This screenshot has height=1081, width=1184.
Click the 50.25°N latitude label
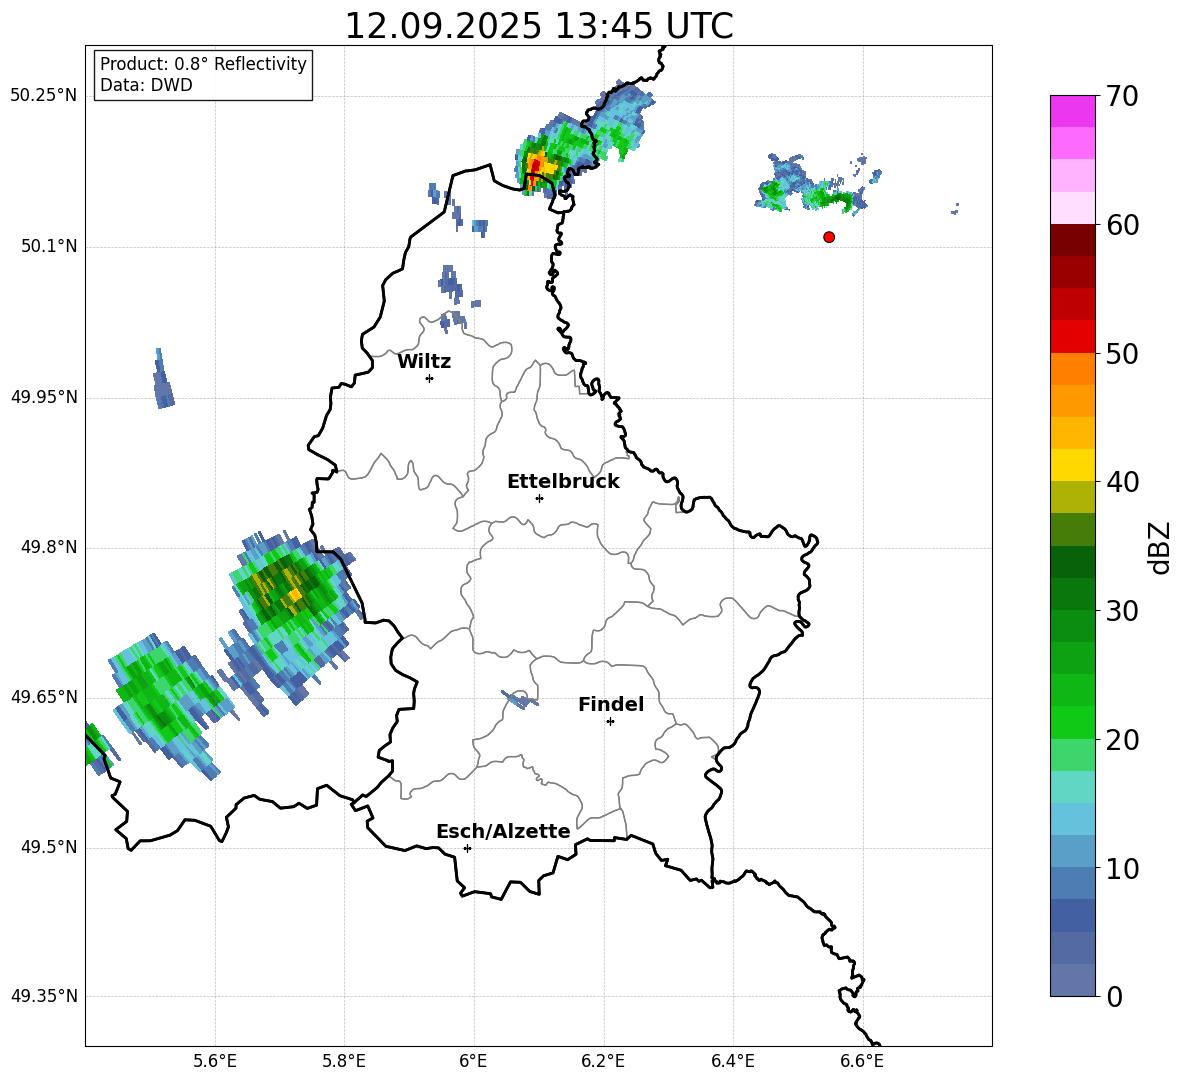(44, 96)
